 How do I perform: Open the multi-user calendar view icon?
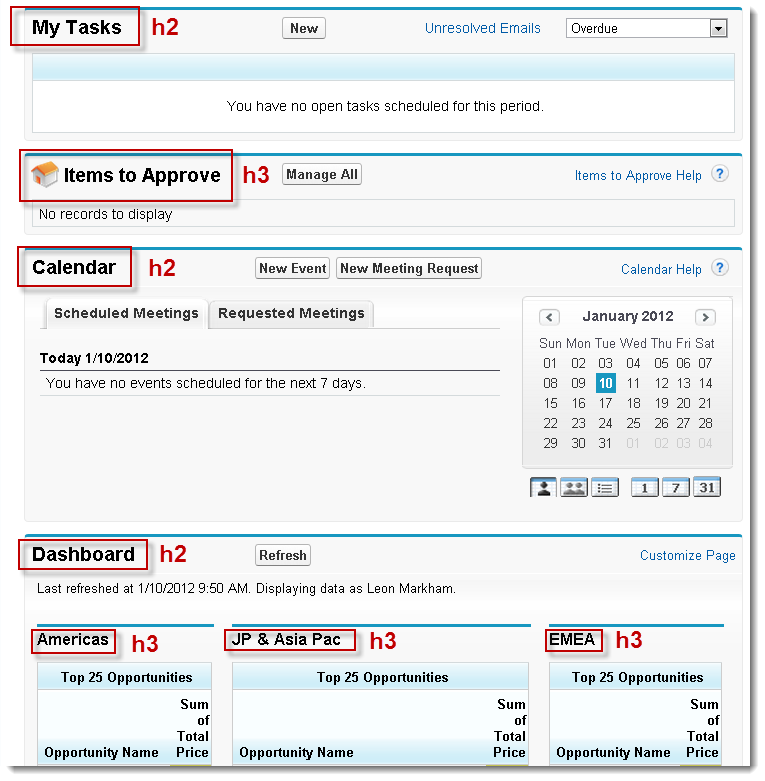point(574,487)
